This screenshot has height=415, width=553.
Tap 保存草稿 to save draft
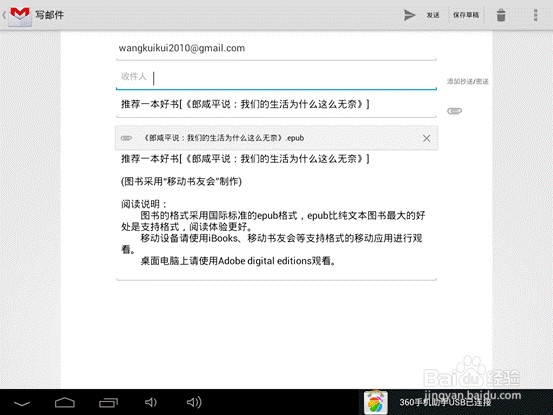(x=466, y=15)
